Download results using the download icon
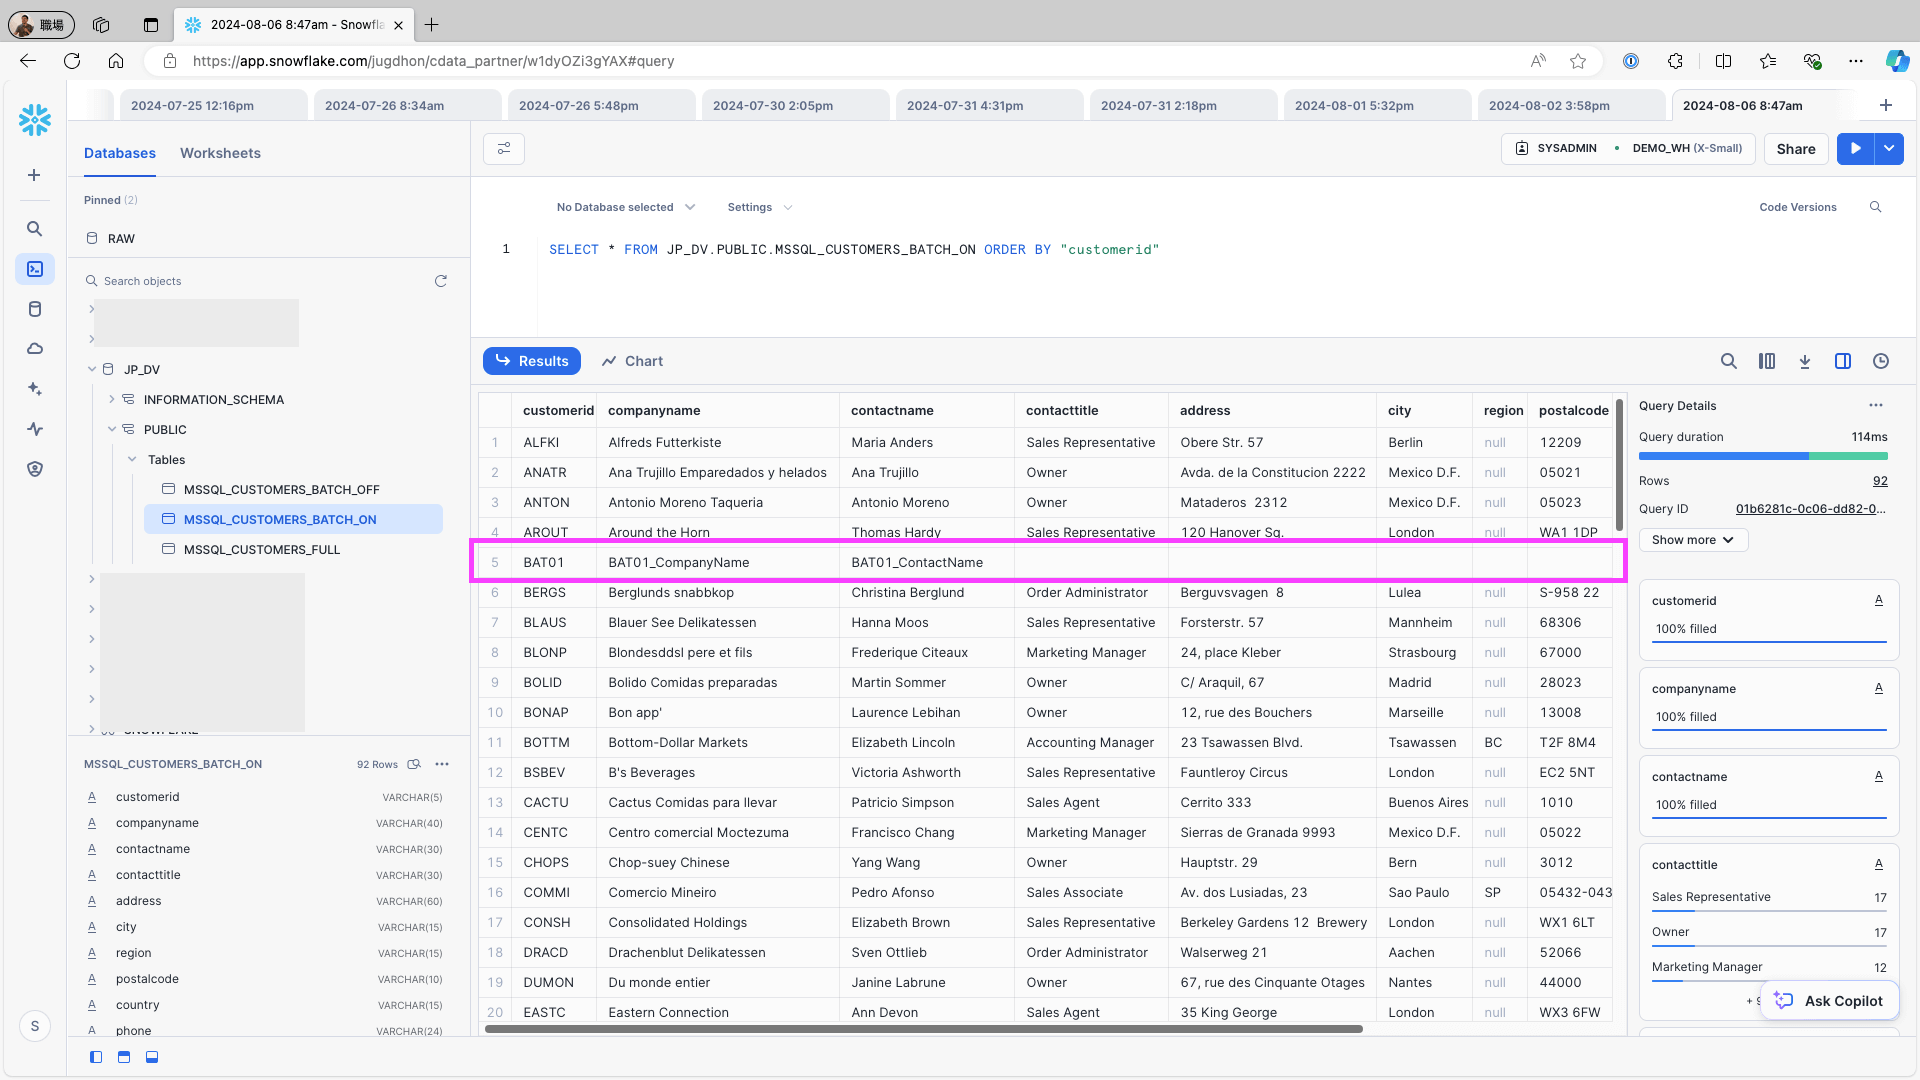Image resolution: width=1920 pixels, height=1080 pixels. coord(1805,362)
